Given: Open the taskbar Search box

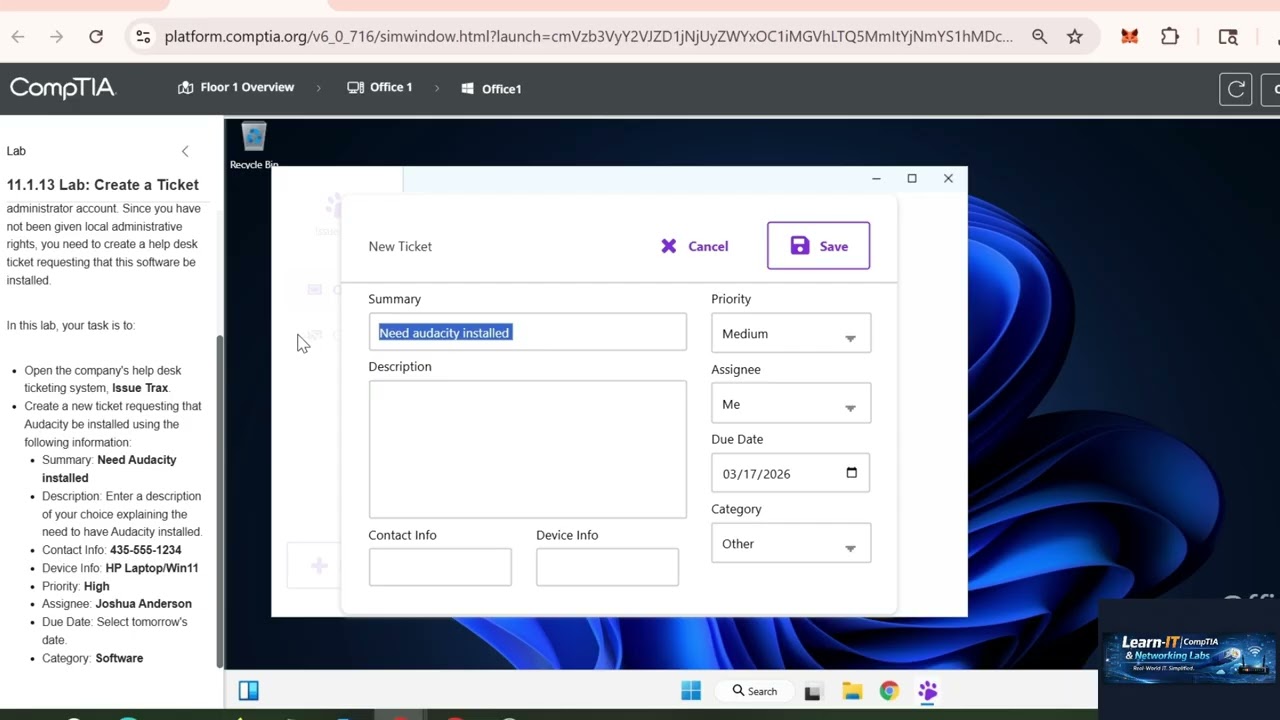Looking at the screenshot, I should coord(755,691).
